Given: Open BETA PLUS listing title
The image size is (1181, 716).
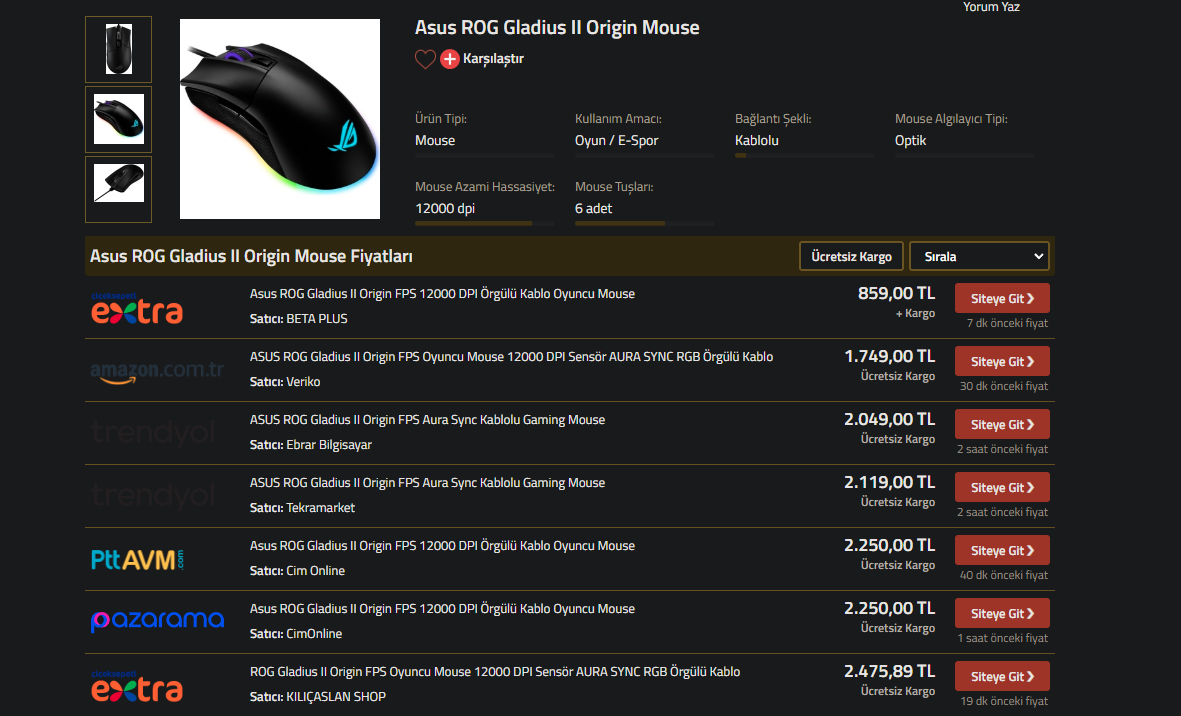Looking at the screenshot, I should [442, 294].
